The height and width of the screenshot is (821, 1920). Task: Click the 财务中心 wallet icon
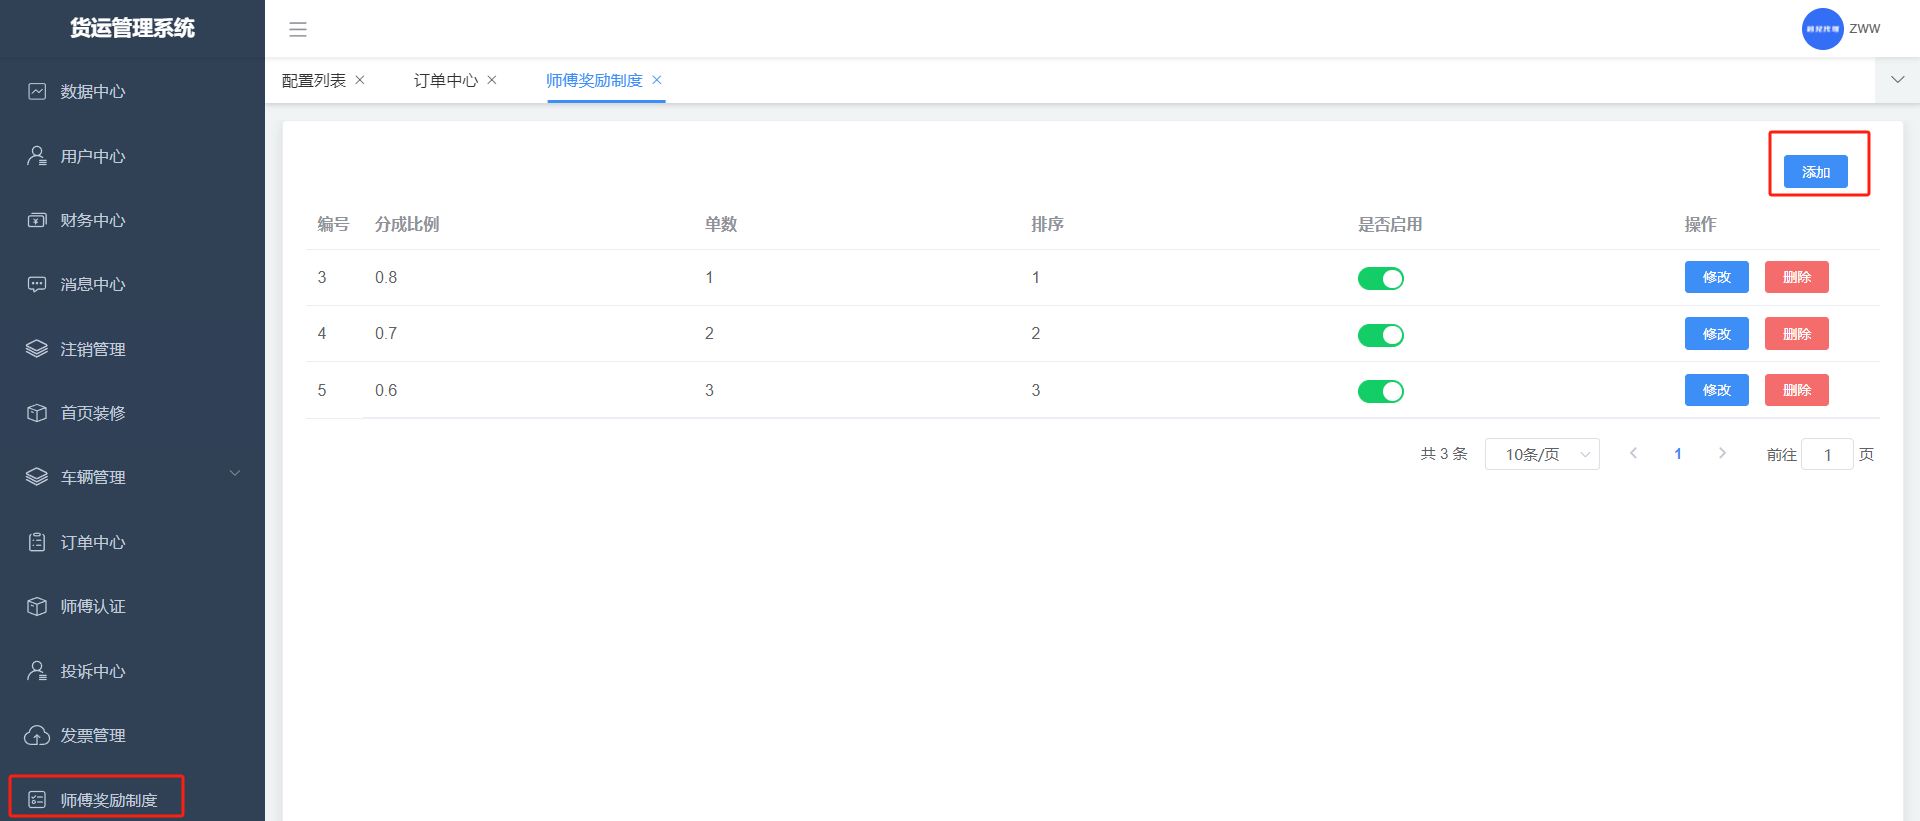(x=37, y=220)
